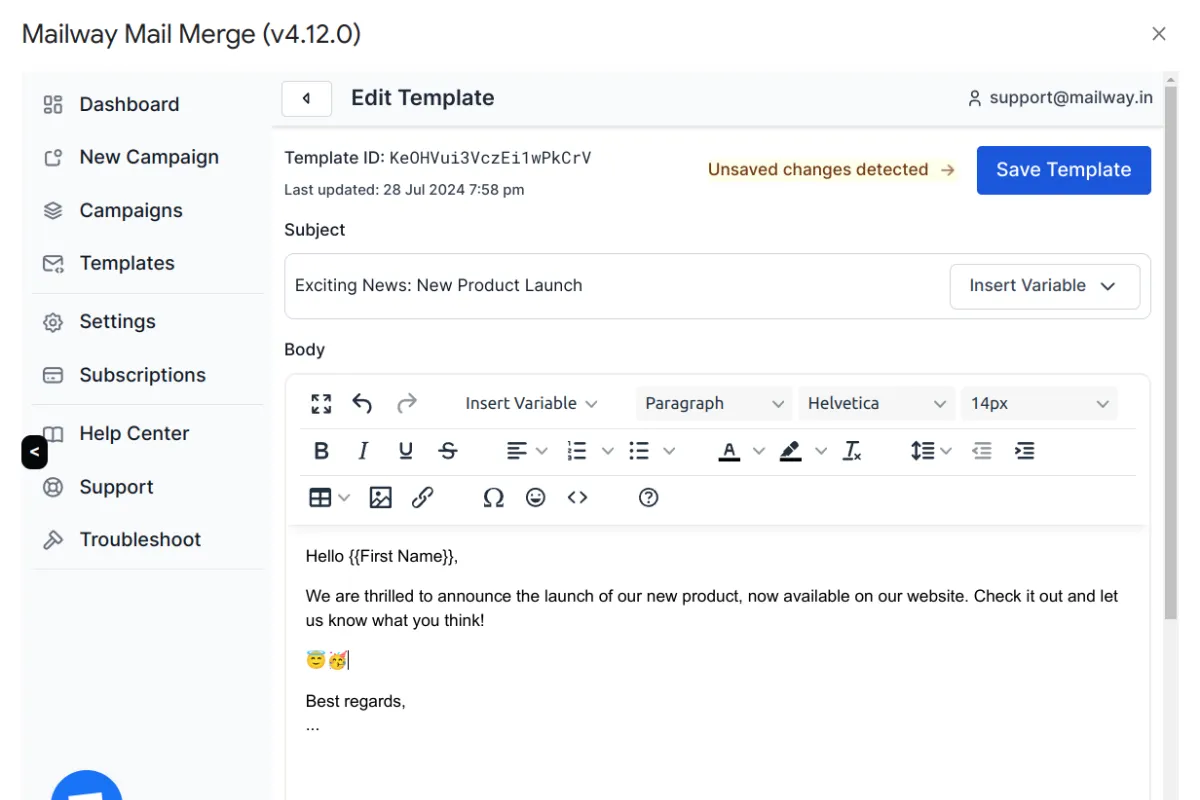Toggle bold formatting in the editor

pyautogui.click(x=320, y=450)
